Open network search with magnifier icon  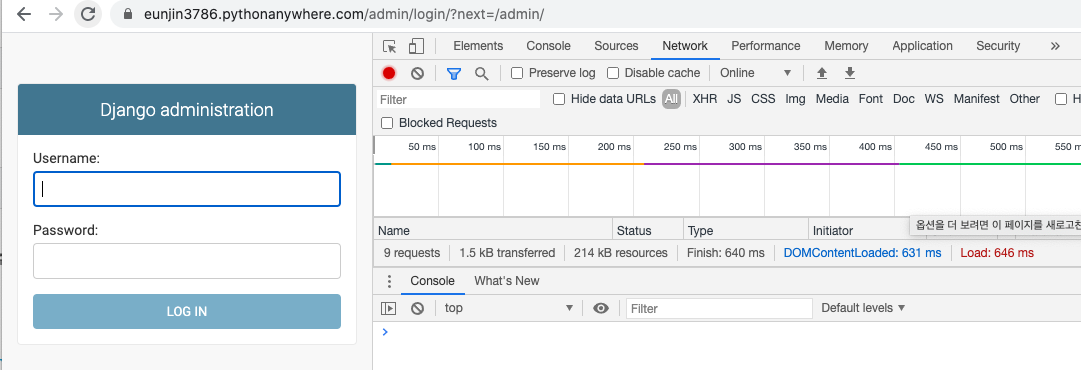(482, 73)
